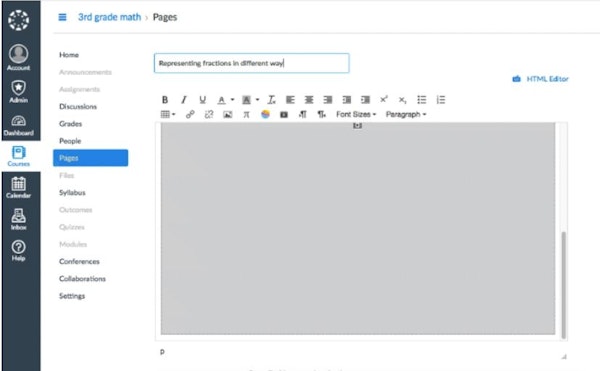The width and height of the screenshot is (600, 371).
Task: Open Announcements in course menu
Action: point(85,72)
